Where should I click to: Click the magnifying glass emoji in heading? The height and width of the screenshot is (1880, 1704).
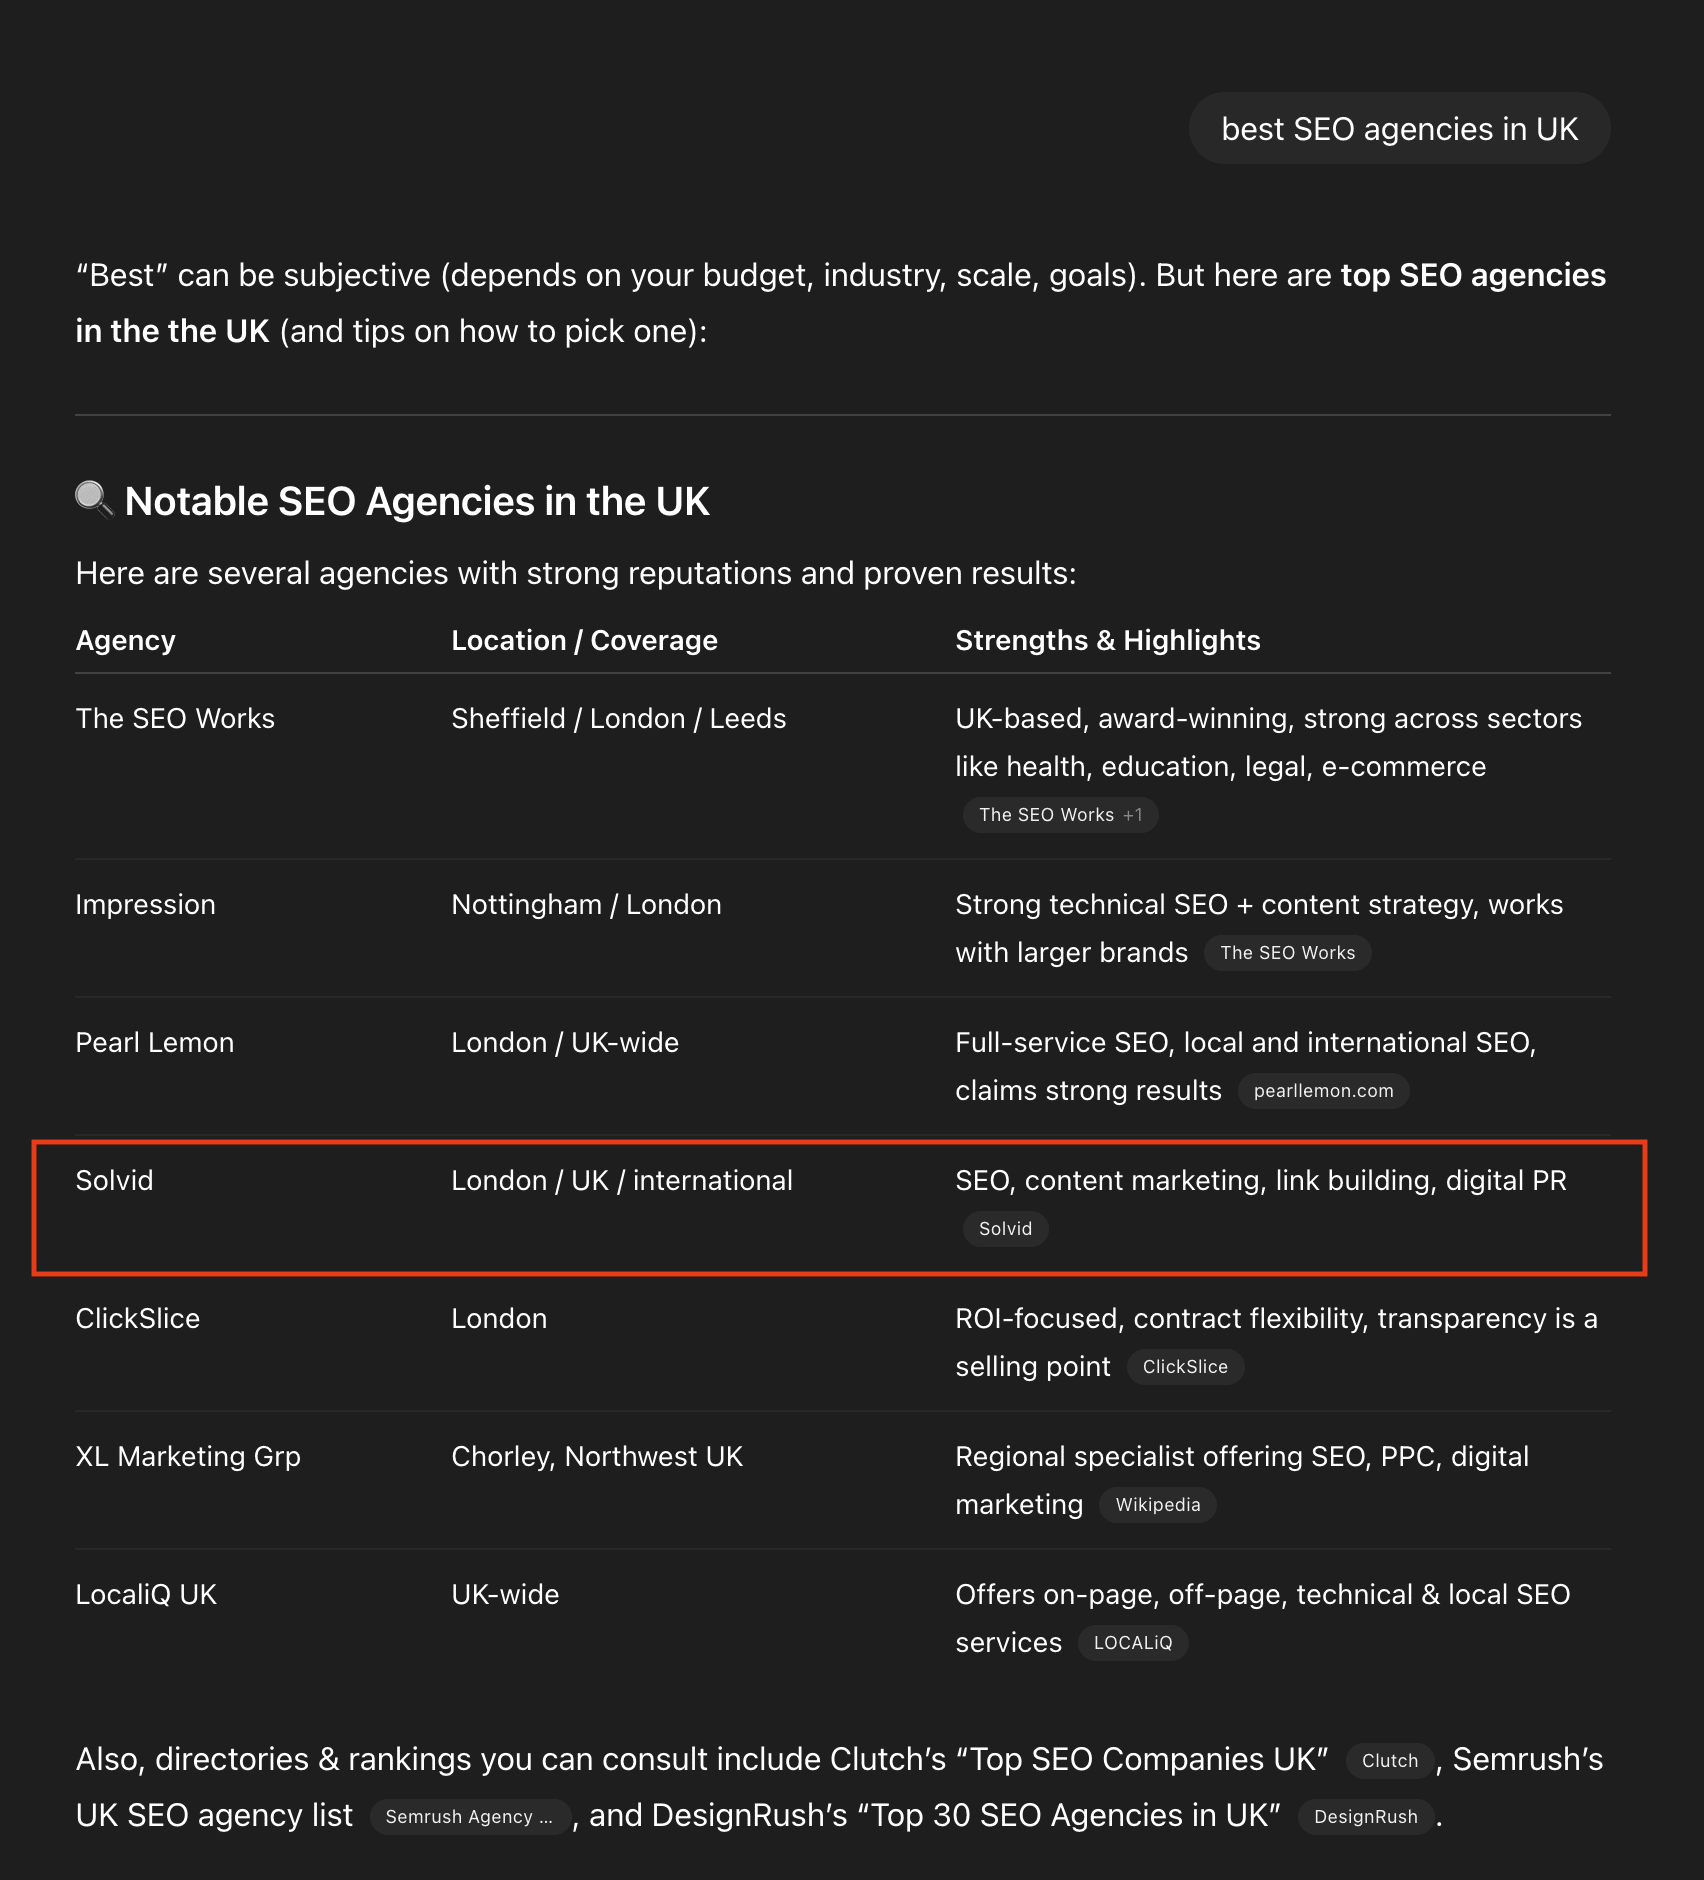95,499
